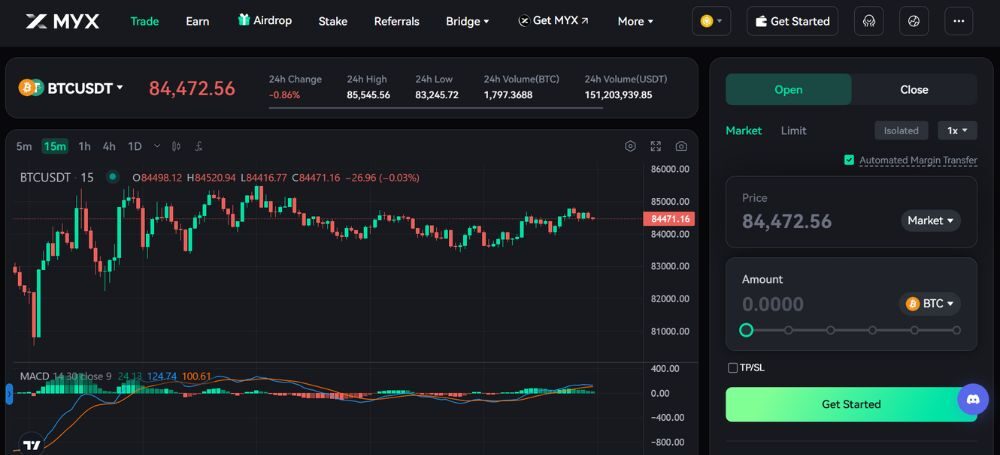Click the Discord floating chat icon
1000x455 pixels.
(x=973, y=399)
